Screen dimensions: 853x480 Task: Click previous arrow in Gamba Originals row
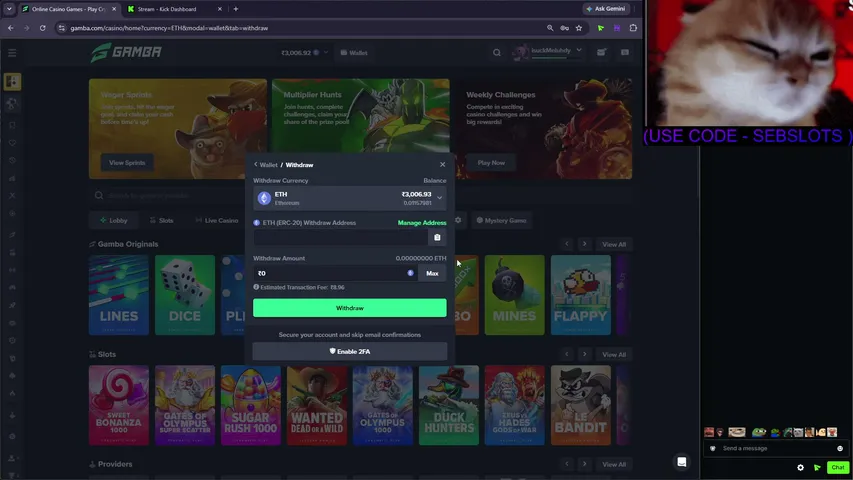click(x=567, y=244)
